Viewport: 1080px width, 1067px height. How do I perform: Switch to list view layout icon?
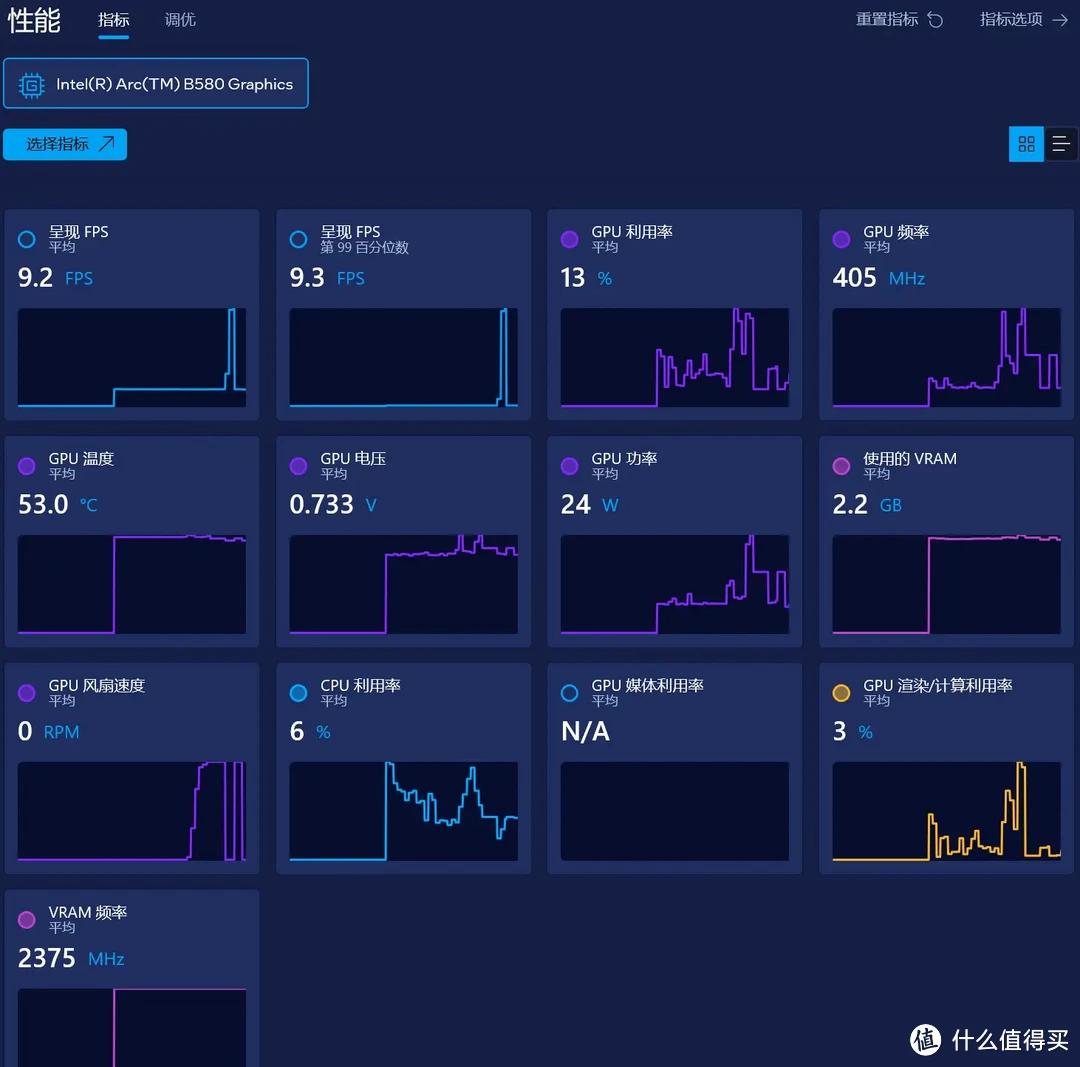pyautogui.click(x=1061, y=145)
